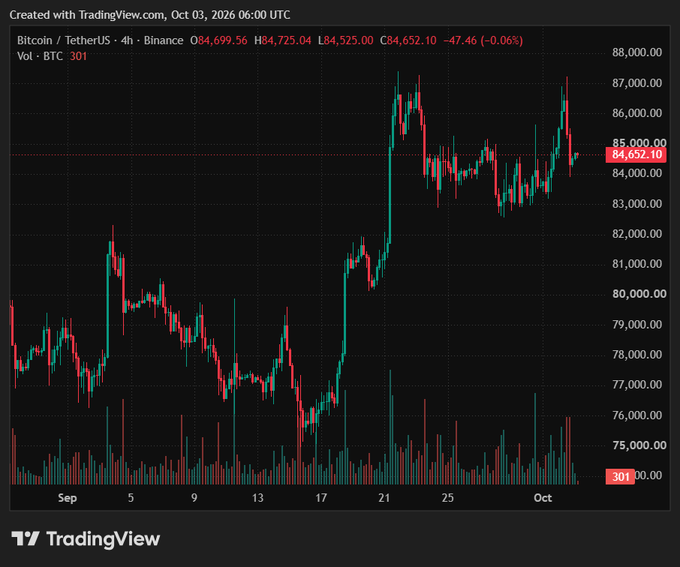
Task: Click the 9 date label on time axis
Action: 194,498
